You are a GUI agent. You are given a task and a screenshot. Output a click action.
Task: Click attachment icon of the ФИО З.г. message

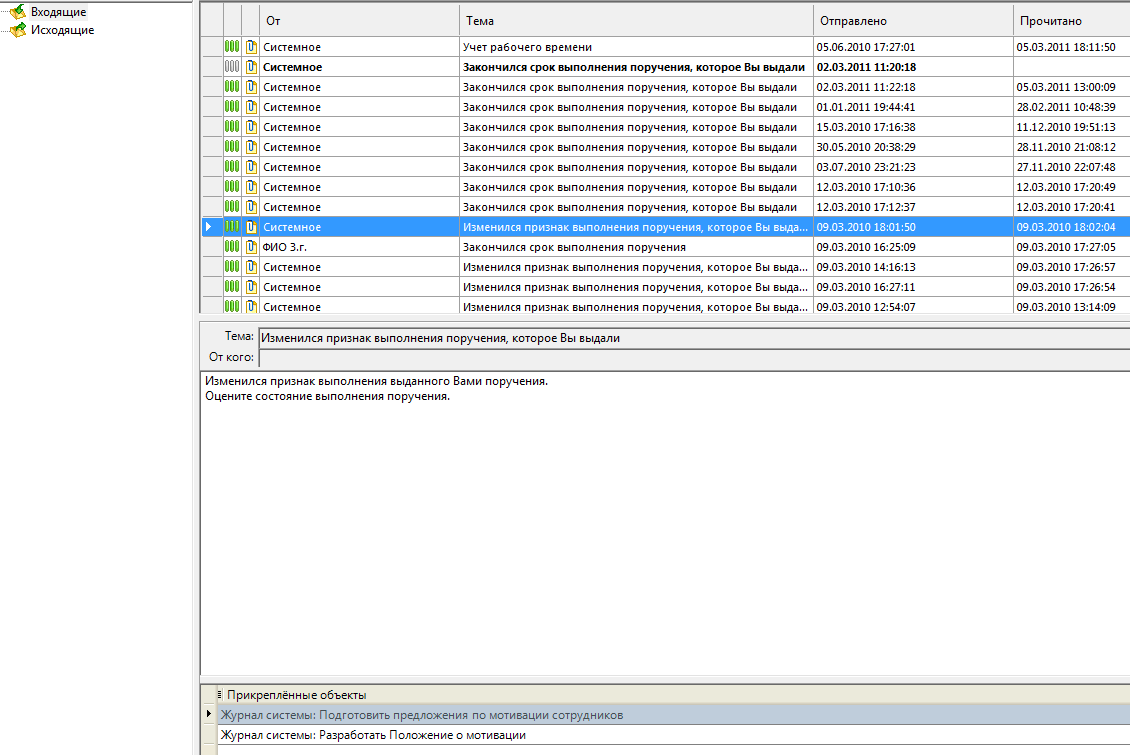point(252,247)
